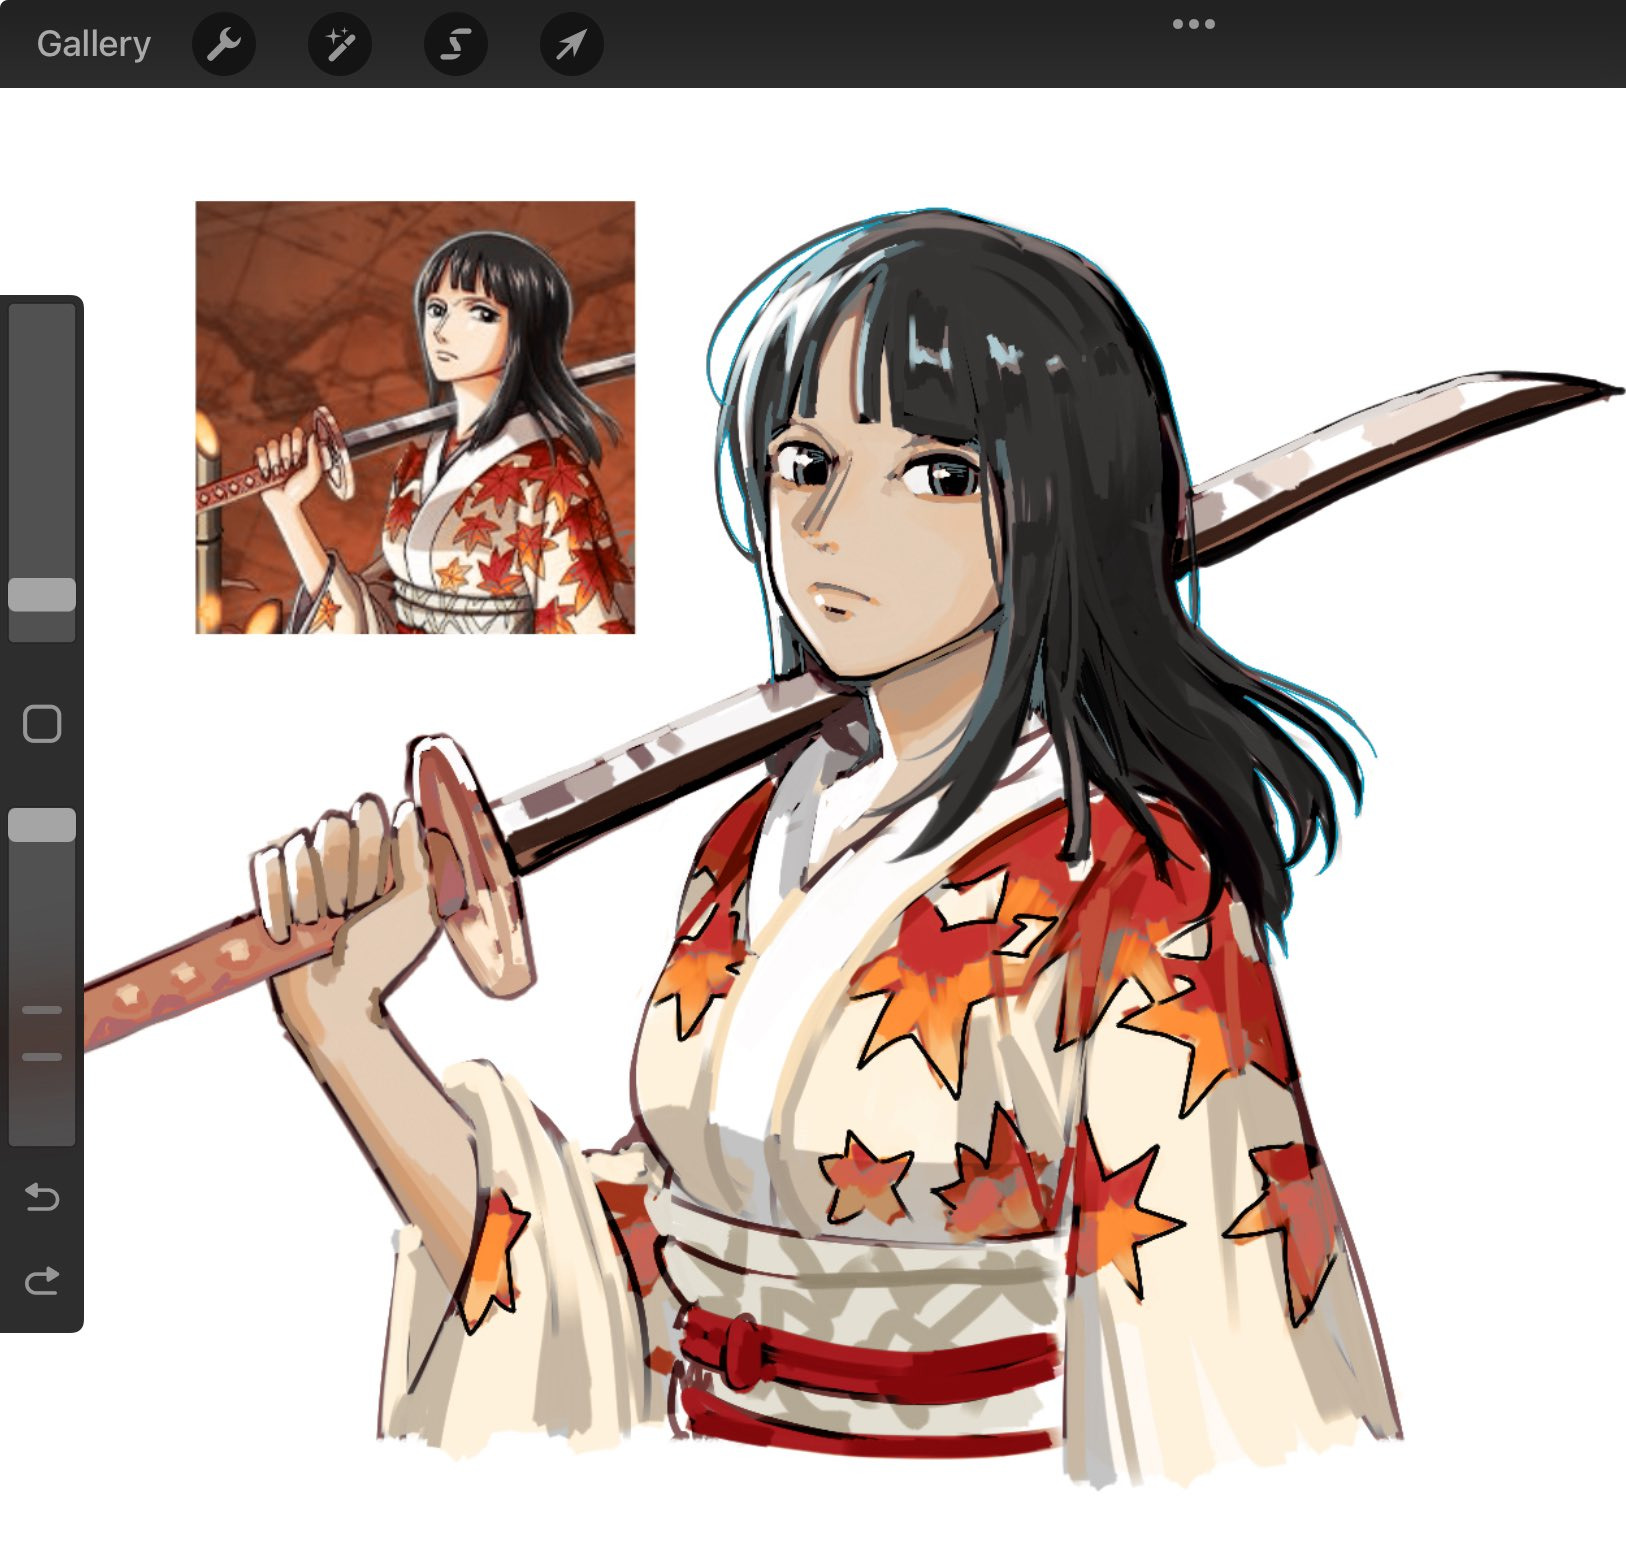This screenshot has height=1566, width=1626.
Task: Open the Actions wrench menu
Action: tap(223, 44)
